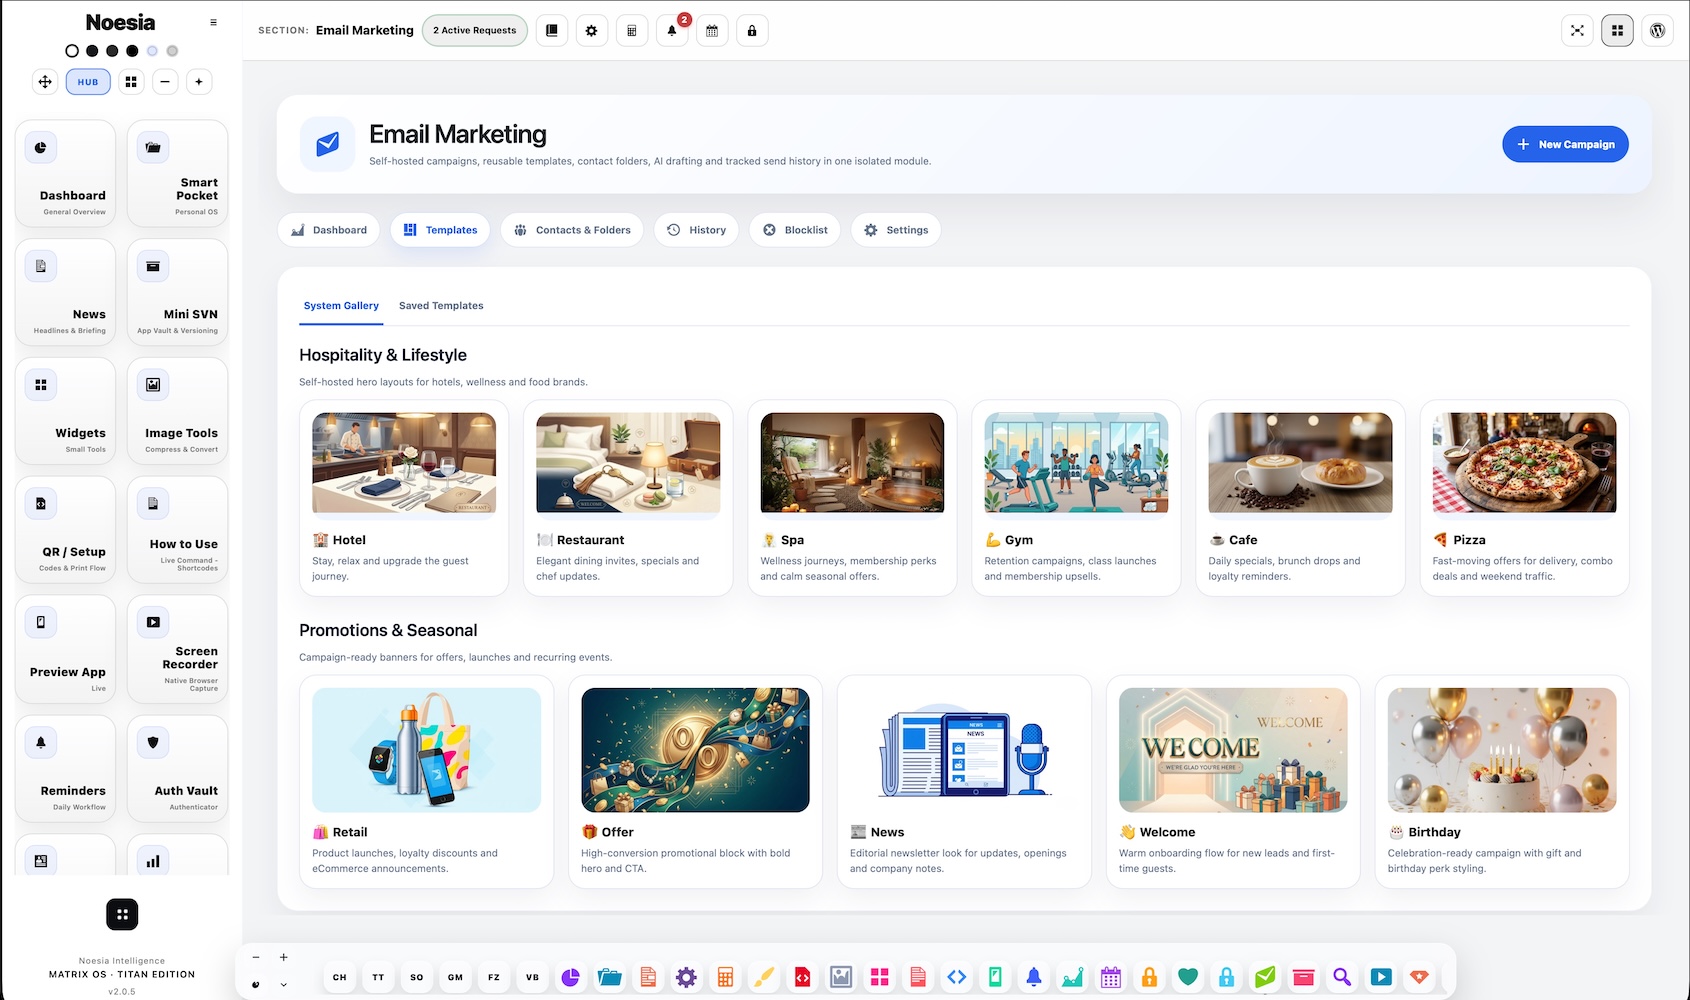Viewport: 1690px width, 1000px height.
Task: Click the lock icon in top bar
Action: coord(752,31)
